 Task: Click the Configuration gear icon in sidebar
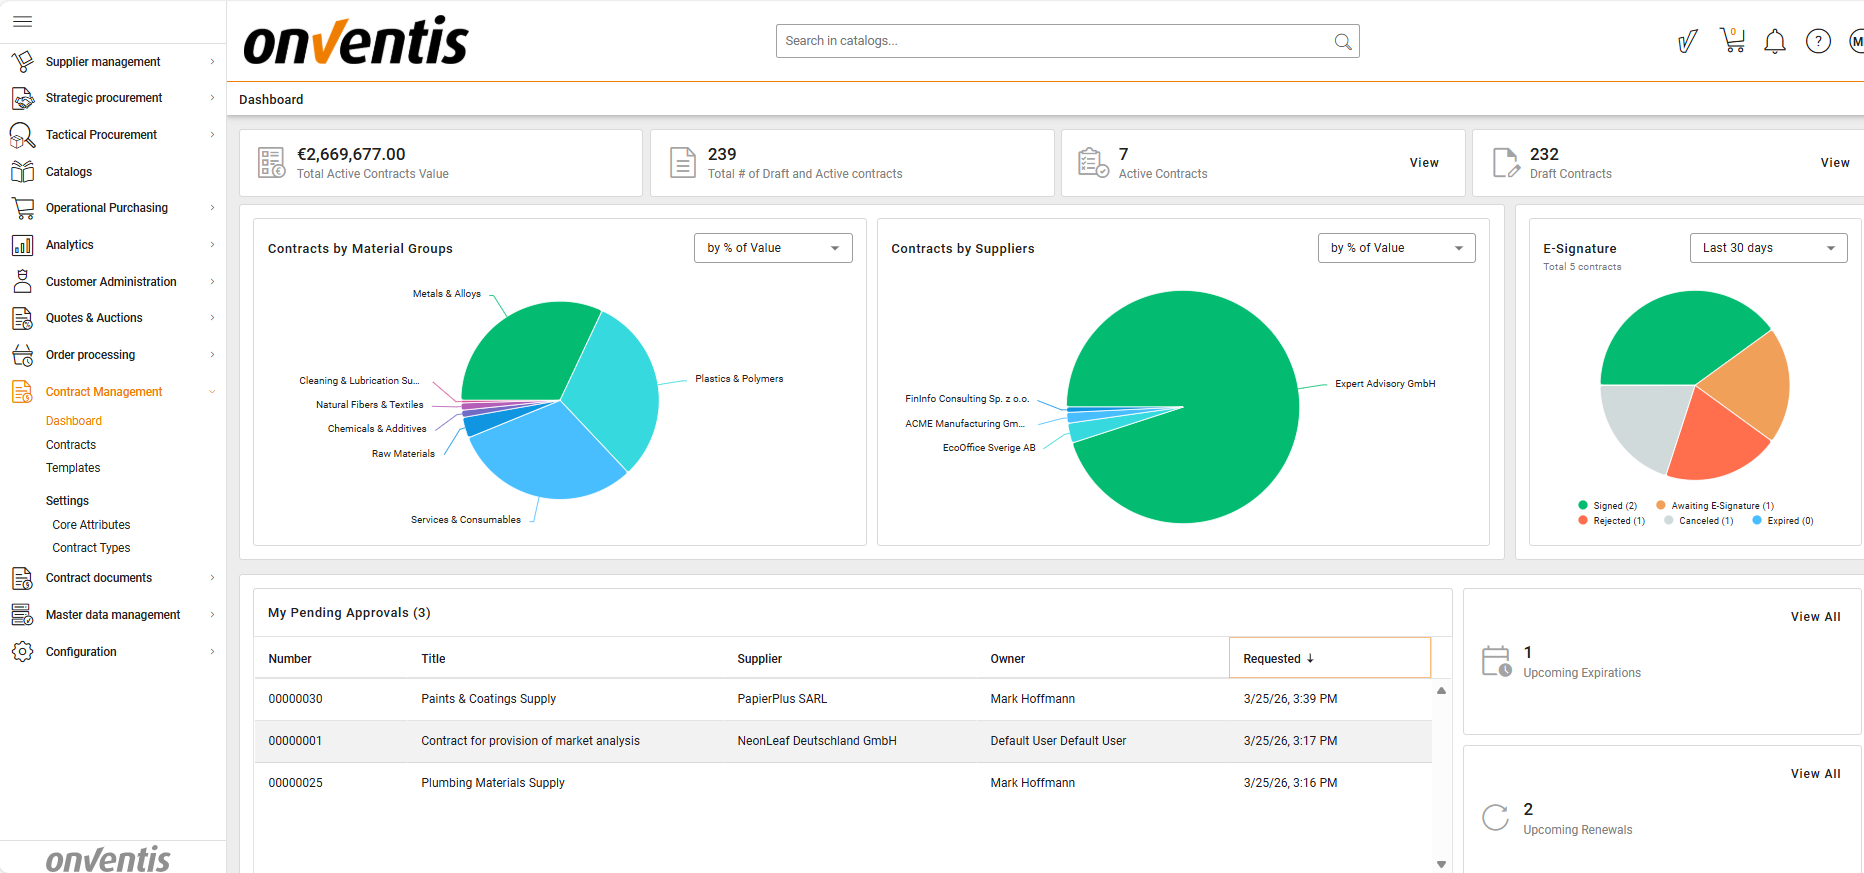22,652
